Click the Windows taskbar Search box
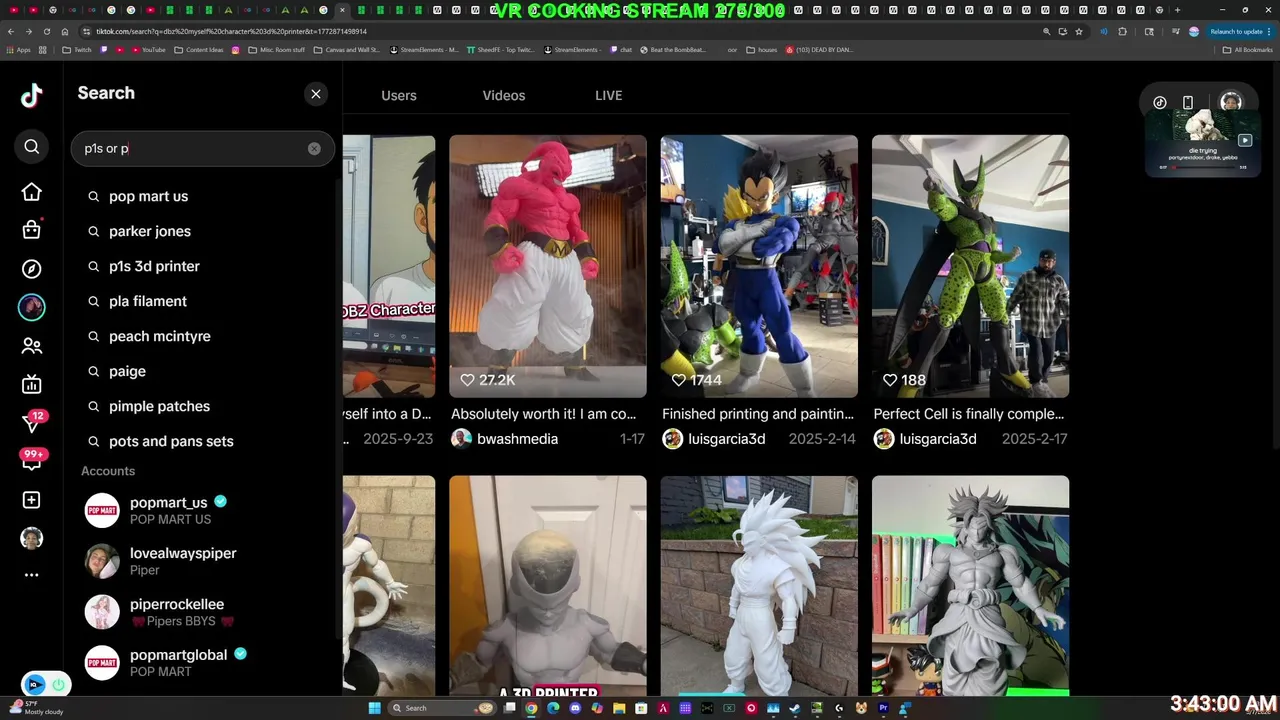This screenshot has width=1280, height=720. coord(443,708)
